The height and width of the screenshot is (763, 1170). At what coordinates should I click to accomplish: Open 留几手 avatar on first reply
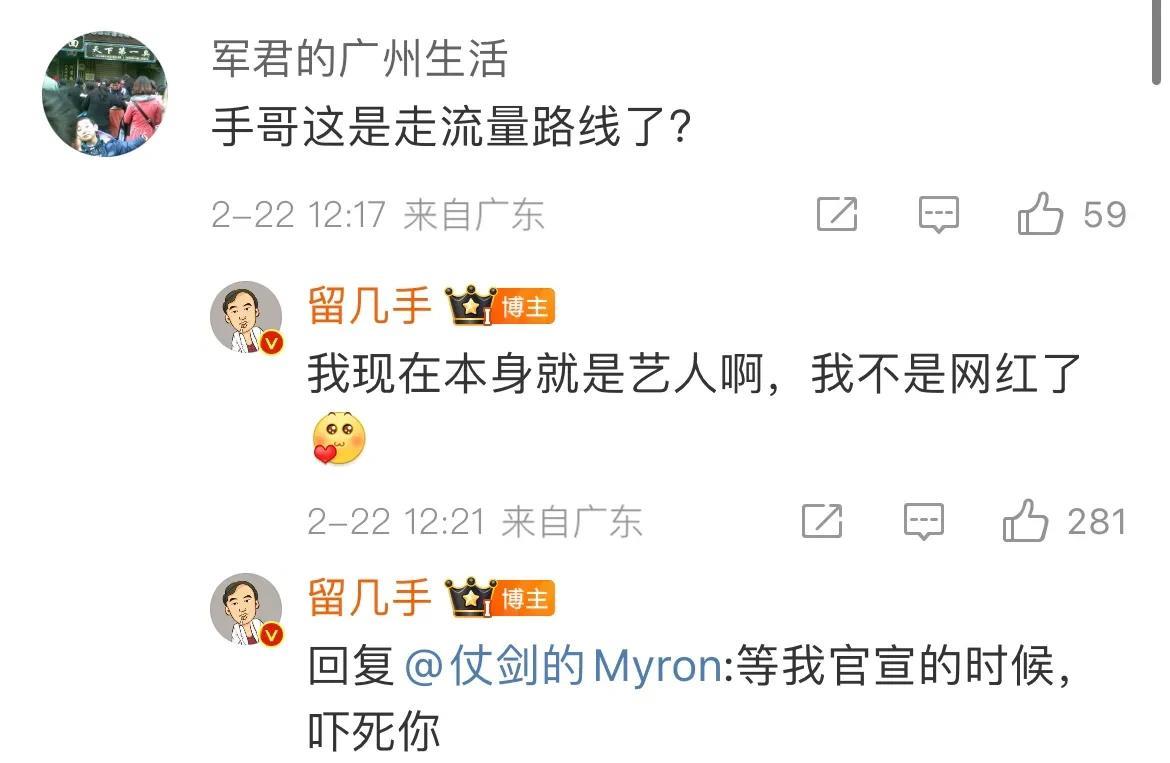coord(246,317)
